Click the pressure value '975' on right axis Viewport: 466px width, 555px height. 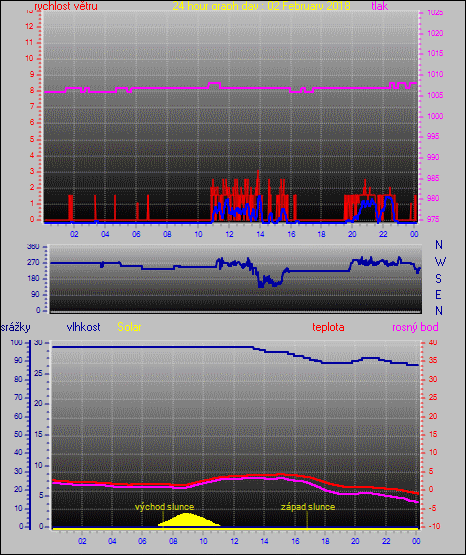[433, 219]
